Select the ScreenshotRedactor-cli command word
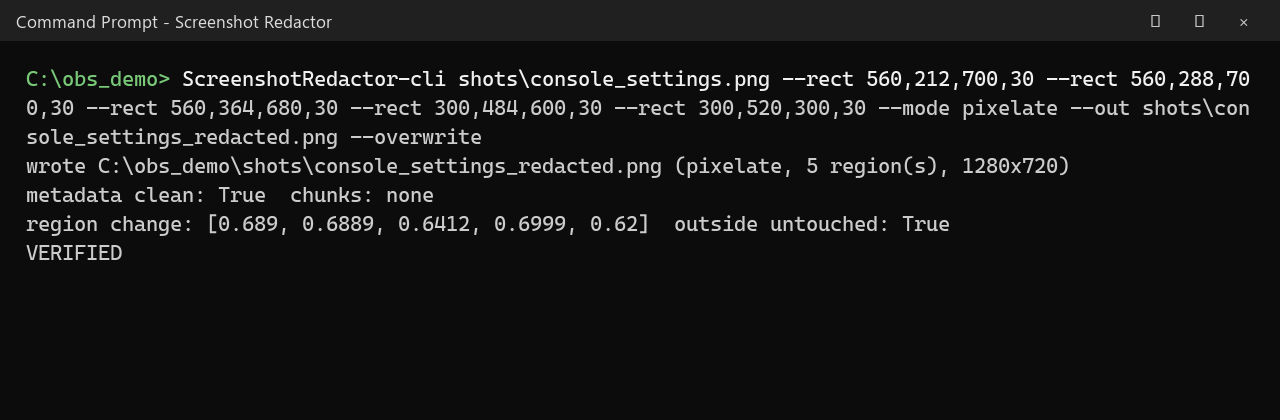The width and height of the screenshot is (1280, 420). point(314,79)
